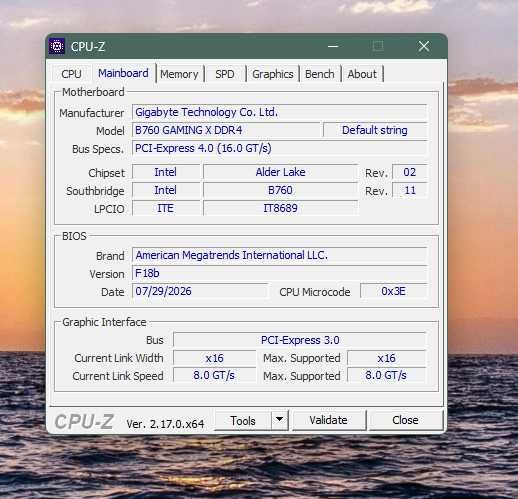
Task: Switch to the CPU tab
Action: [71, 74]
